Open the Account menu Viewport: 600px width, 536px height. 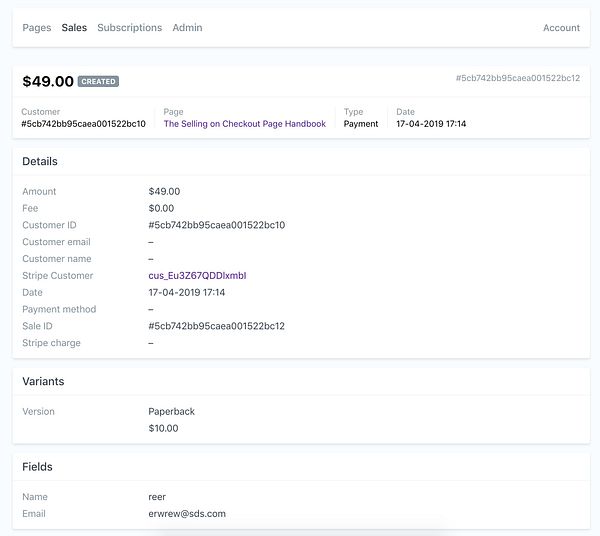[561, 28]
